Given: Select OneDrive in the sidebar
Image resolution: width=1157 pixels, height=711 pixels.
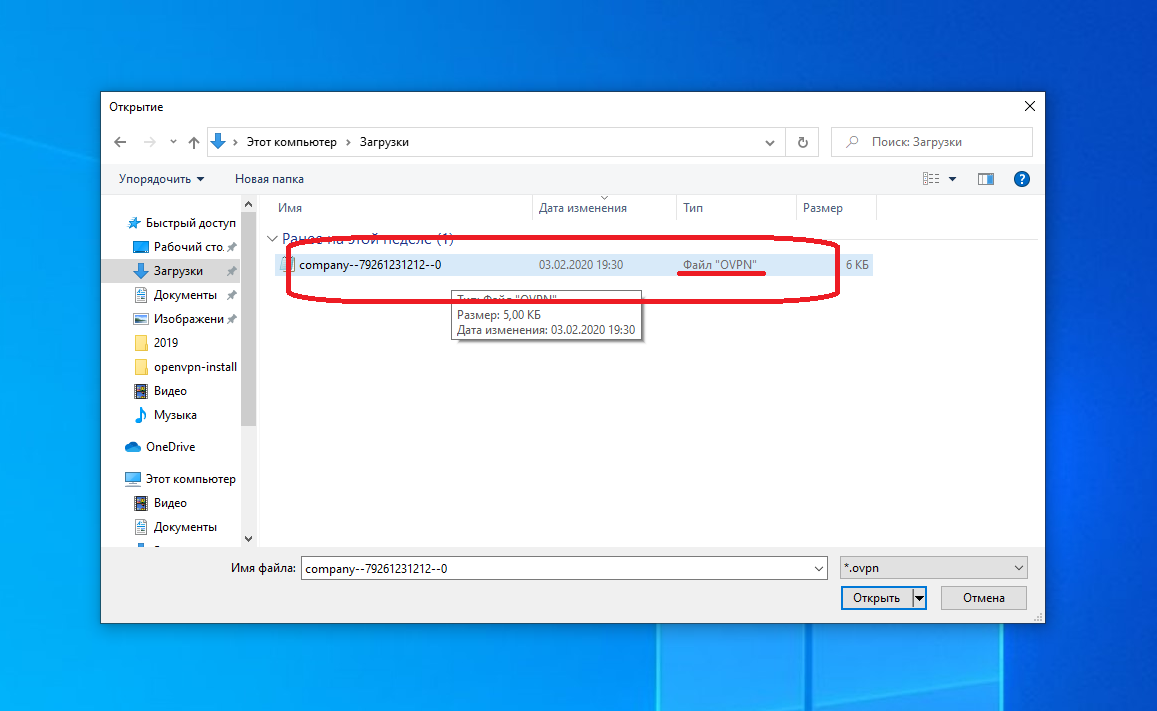Looking at the screenshot, I should [169, 447].
